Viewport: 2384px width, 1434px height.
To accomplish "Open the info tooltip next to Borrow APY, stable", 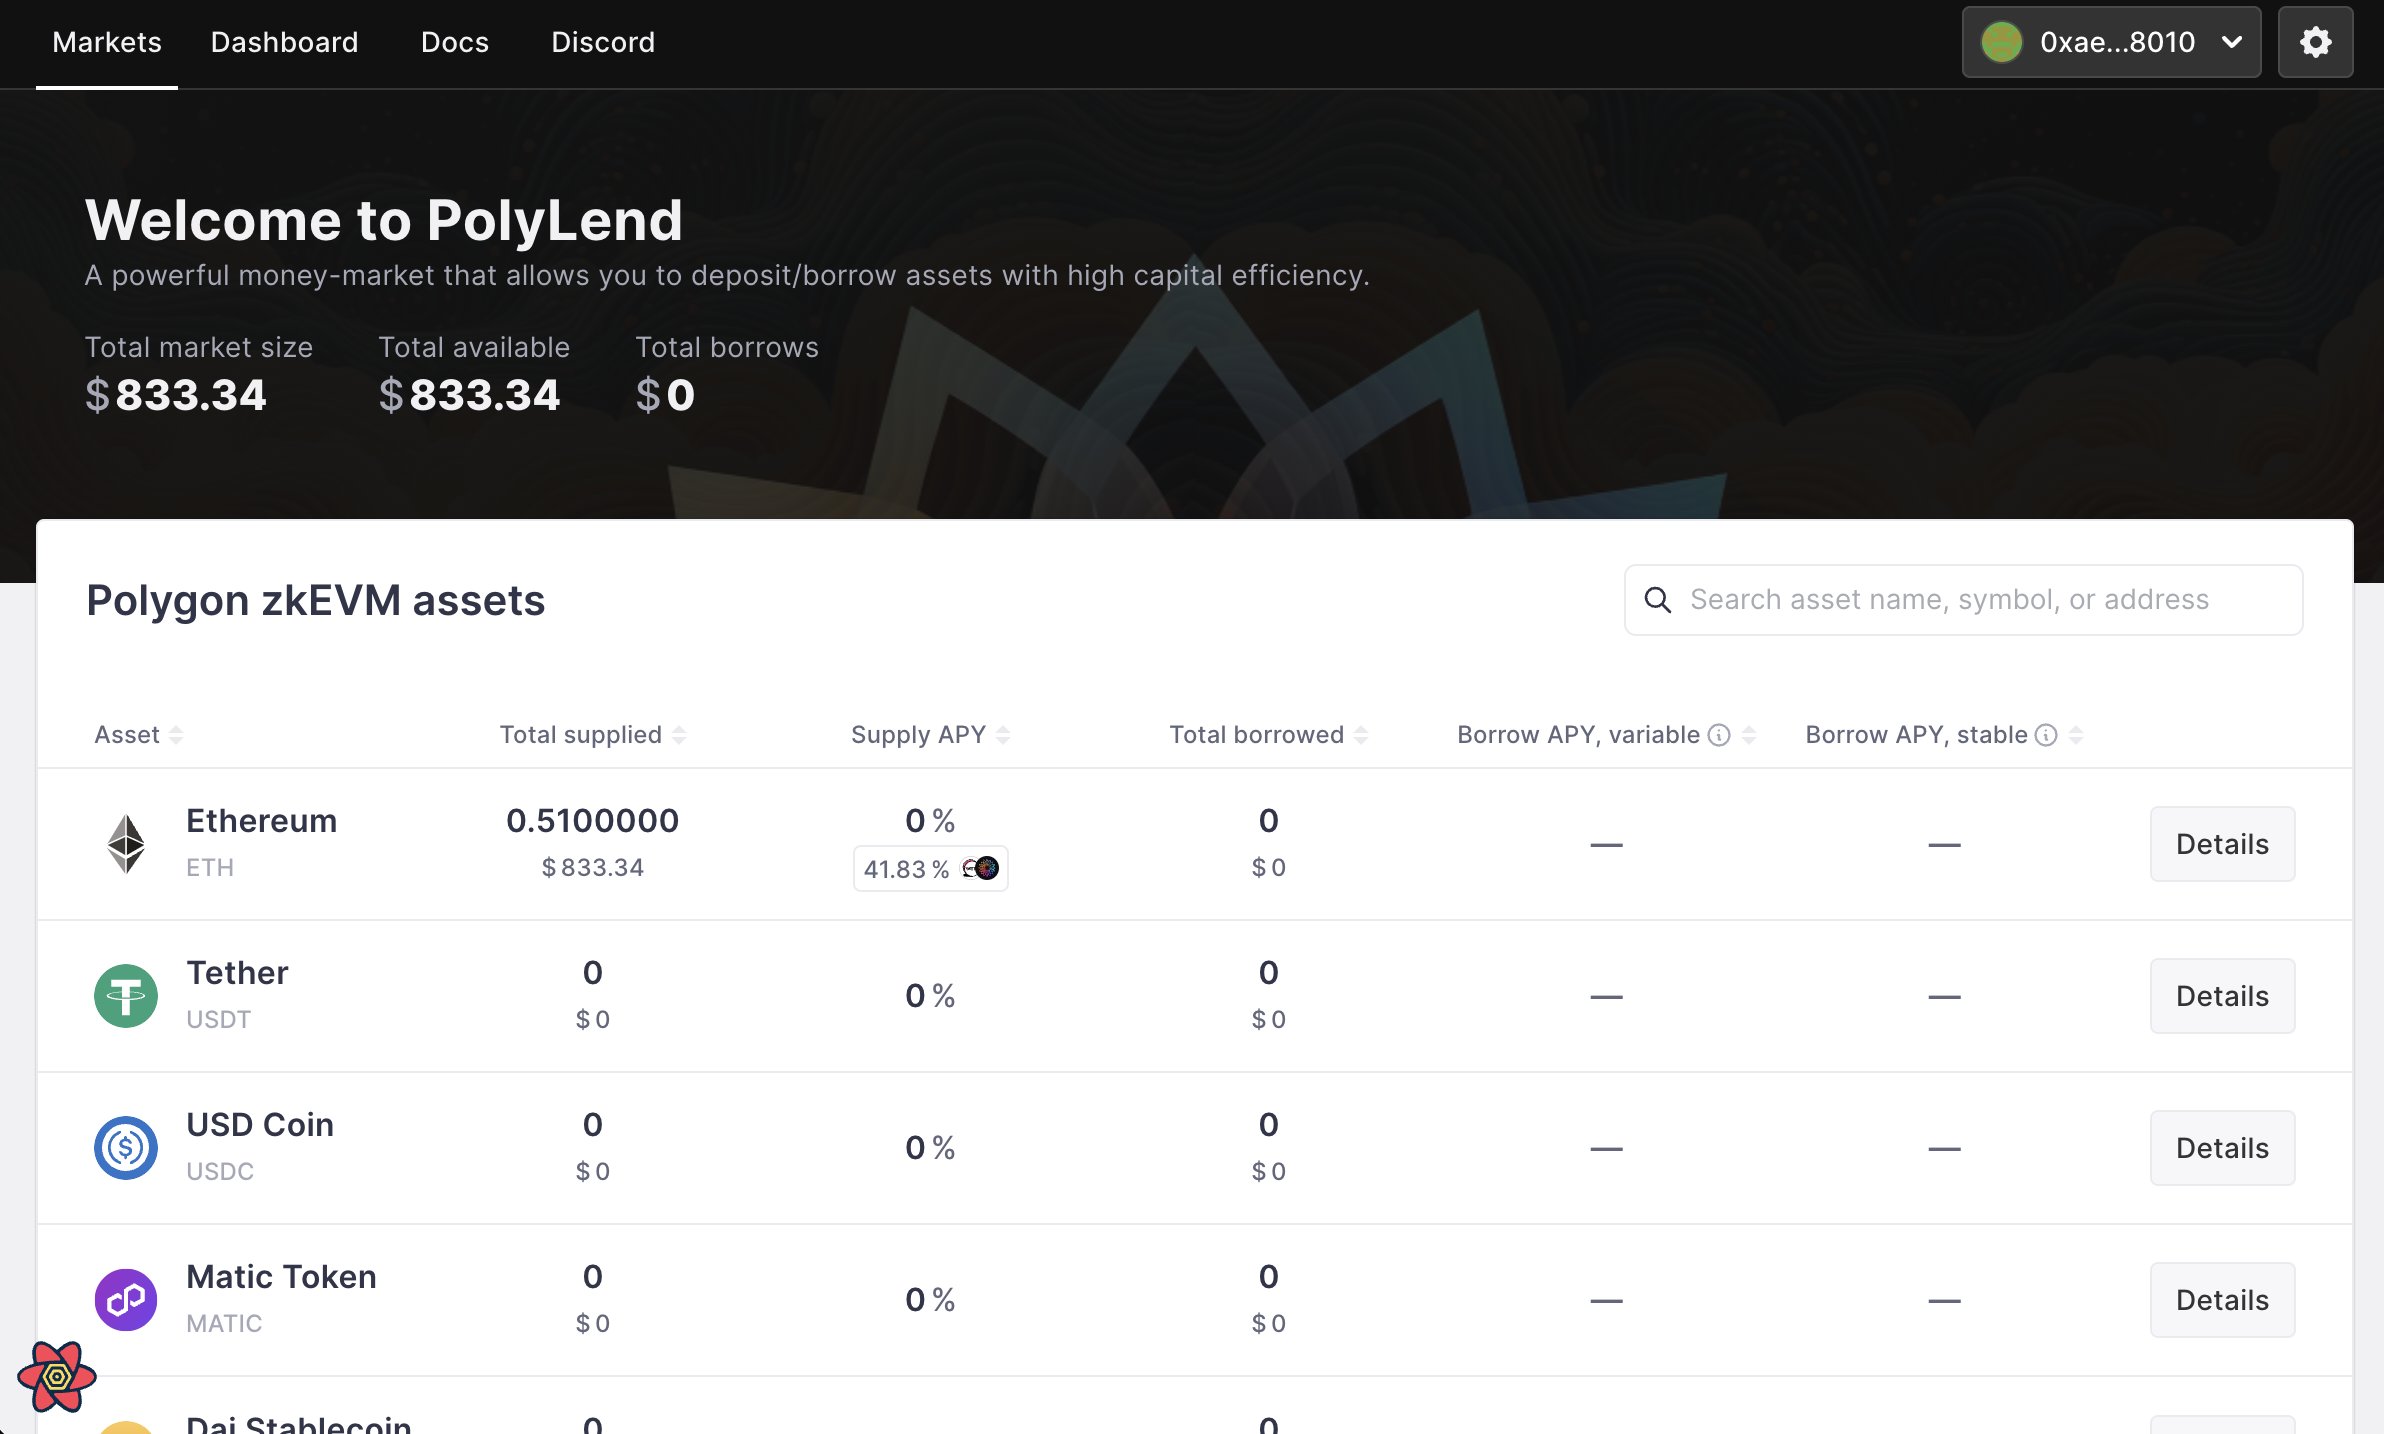I will pos(2046,734).
